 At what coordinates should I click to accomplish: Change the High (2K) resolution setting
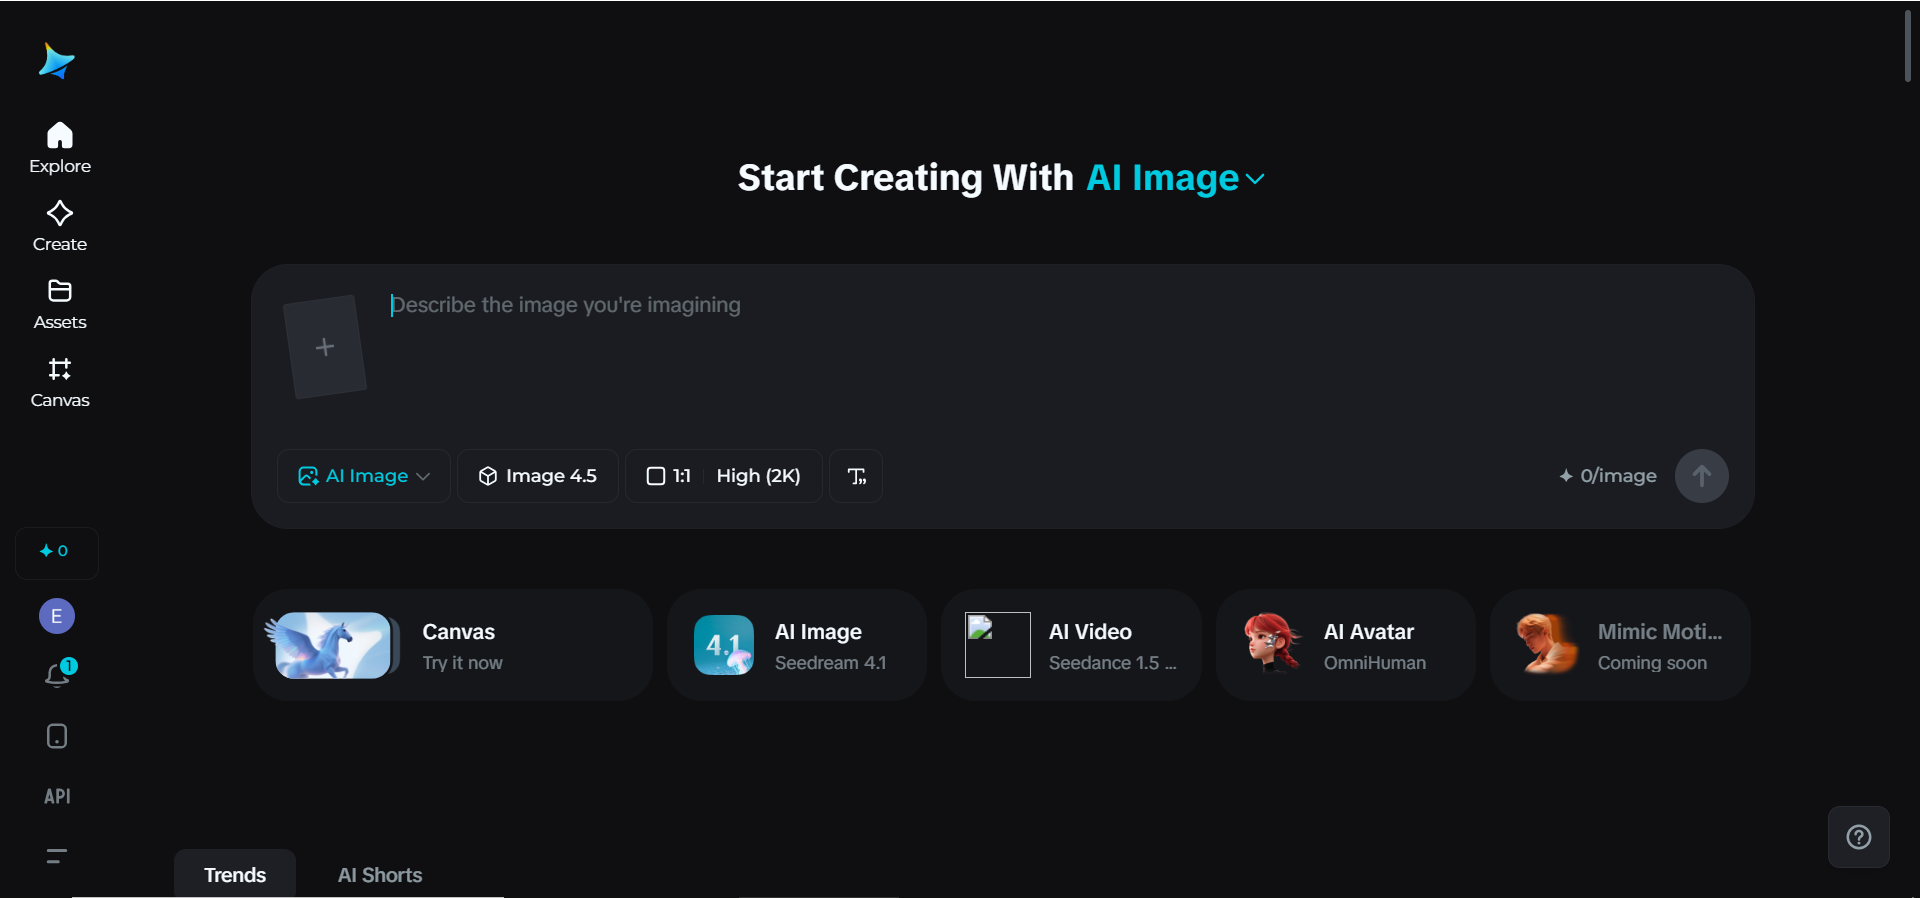click(x=759, y=476)
